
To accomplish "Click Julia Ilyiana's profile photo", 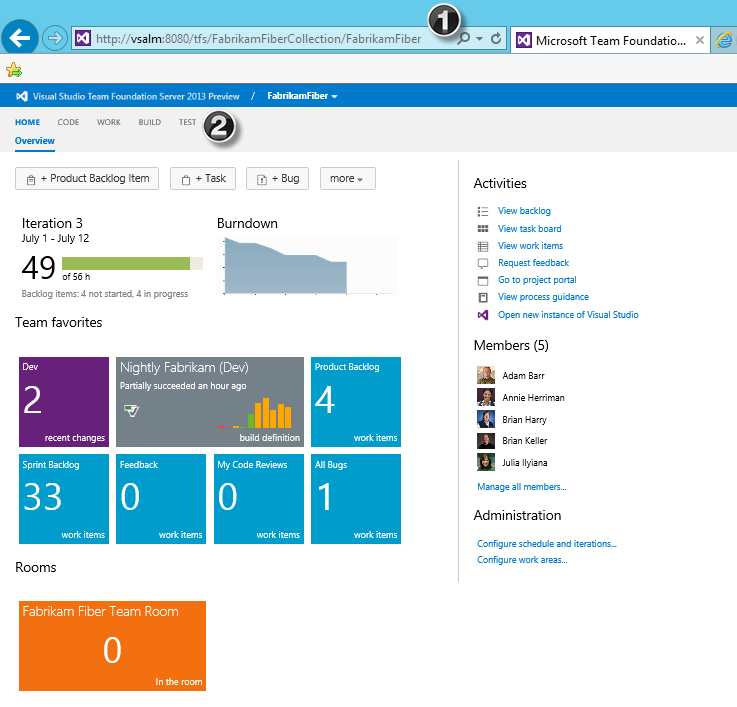I will pyautogui.click(x=486, y=463).
